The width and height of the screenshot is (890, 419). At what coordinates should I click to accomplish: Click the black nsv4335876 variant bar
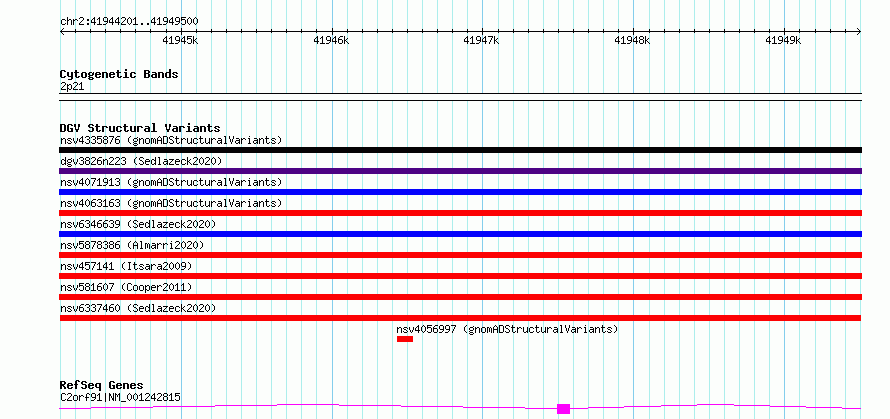[x=460, y=150]
